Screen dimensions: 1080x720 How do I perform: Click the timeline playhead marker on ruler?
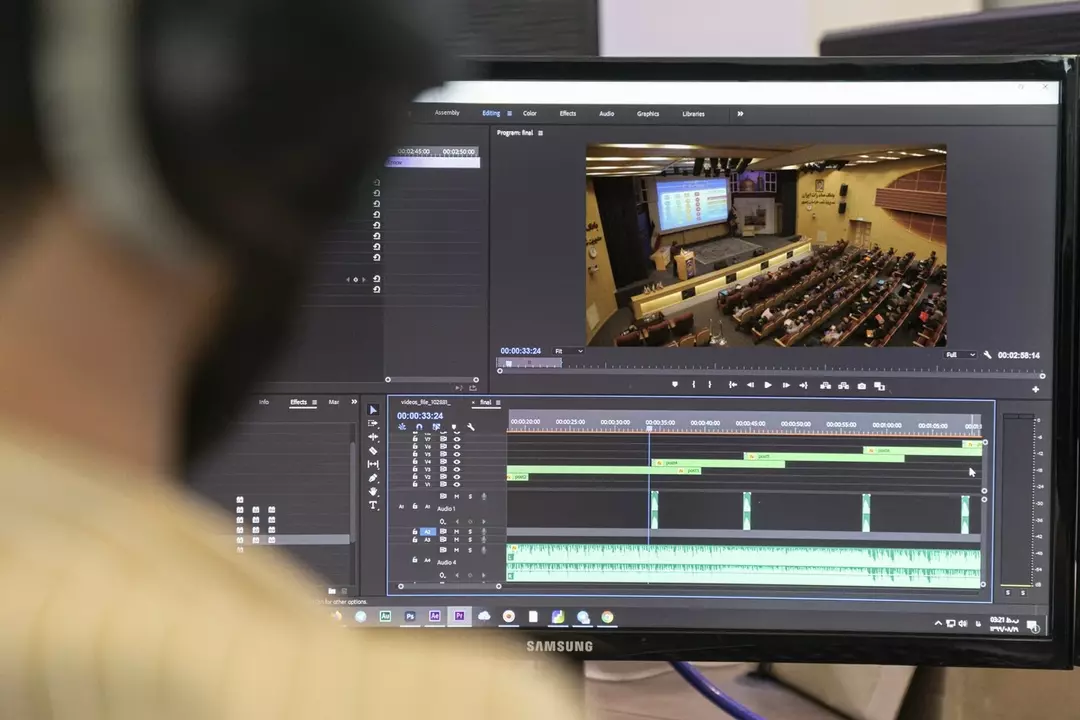tap(649, 429)
